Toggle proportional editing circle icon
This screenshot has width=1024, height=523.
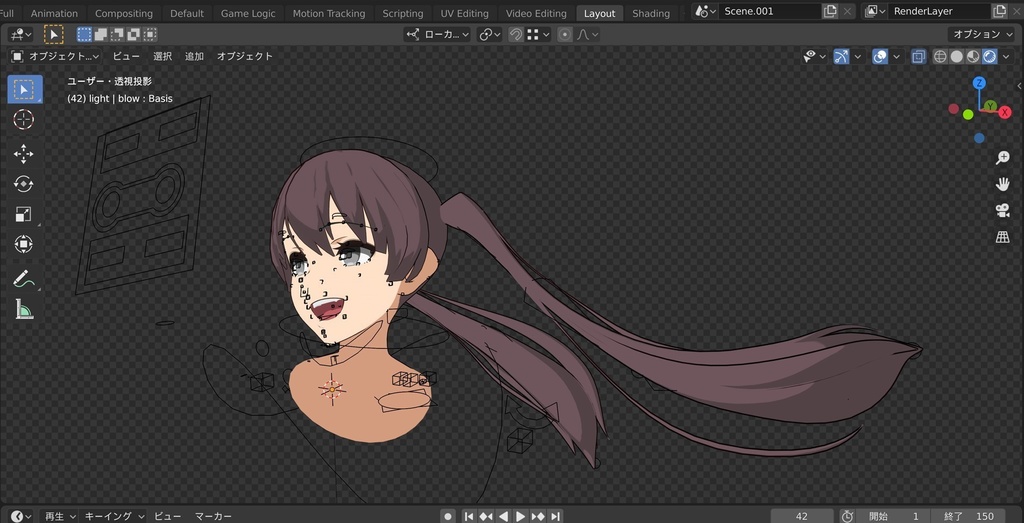tap(566, 35)
